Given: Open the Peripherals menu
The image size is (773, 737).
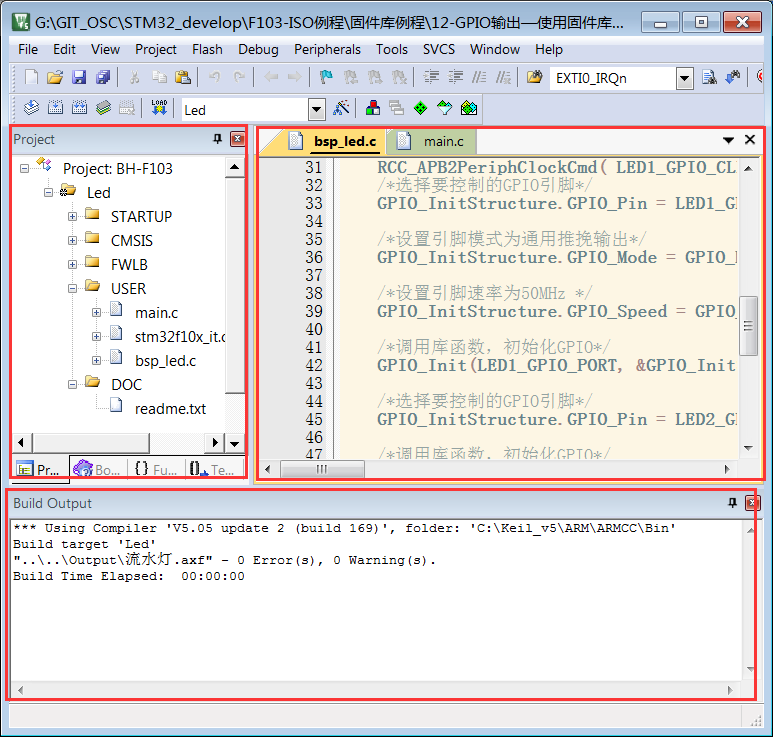Looking at the screenshot, I should click(x=327, y=49).
